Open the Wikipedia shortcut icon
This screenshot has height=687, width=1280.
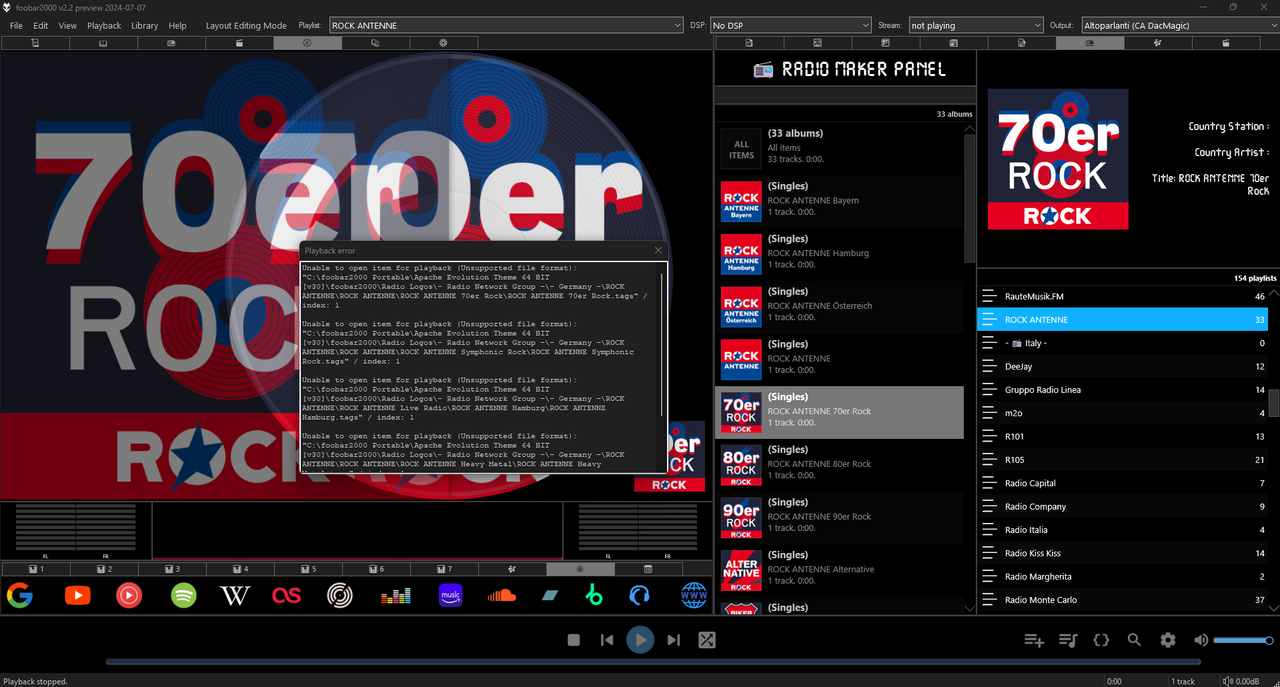pyautogui.click(x=235, y=596)
